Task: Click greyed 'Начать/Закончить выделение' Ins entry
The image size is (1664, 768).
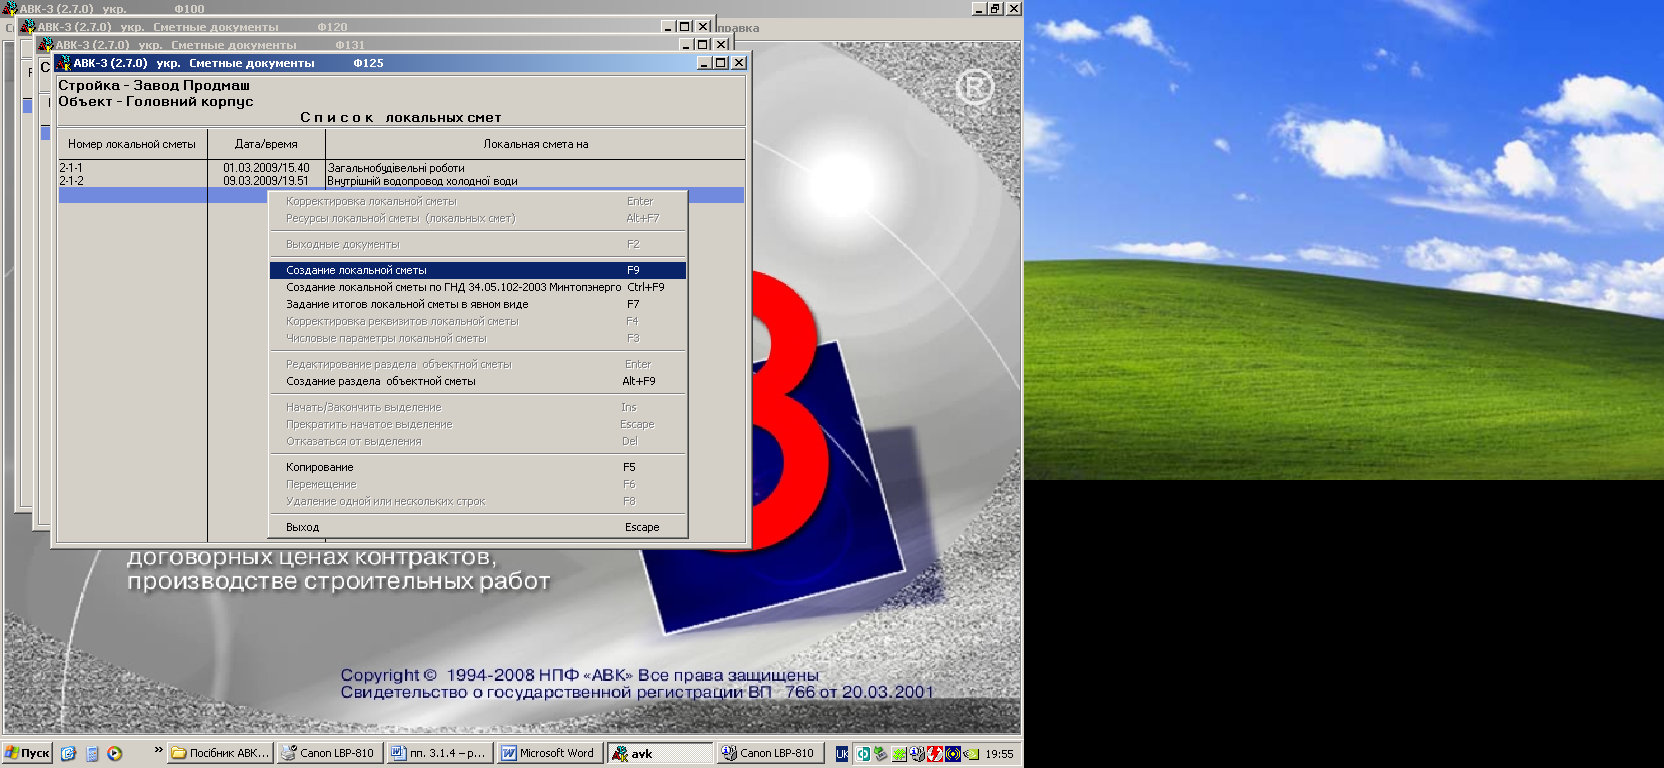Action: tap(478, 407)
